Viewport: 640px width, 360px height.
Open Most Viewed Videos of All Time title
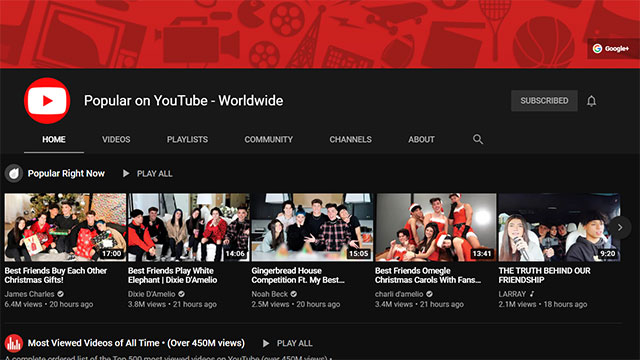[136, 343]
